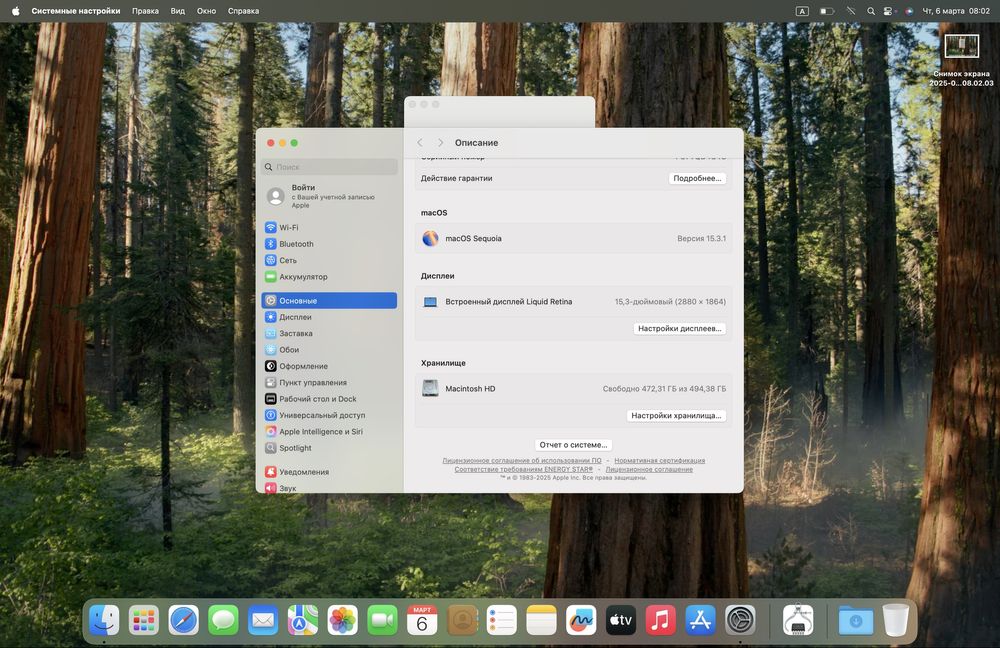Open Reminders from the Dock
Viewport: 1000px width, 648px height.
501,620
